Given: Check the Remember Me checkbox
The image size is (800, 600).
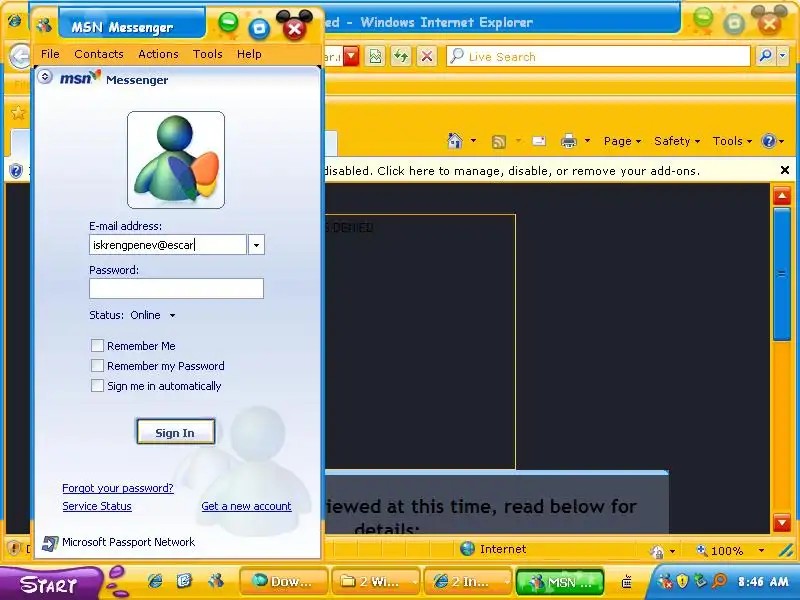Looking at the screenshot, I should (97, 345).
